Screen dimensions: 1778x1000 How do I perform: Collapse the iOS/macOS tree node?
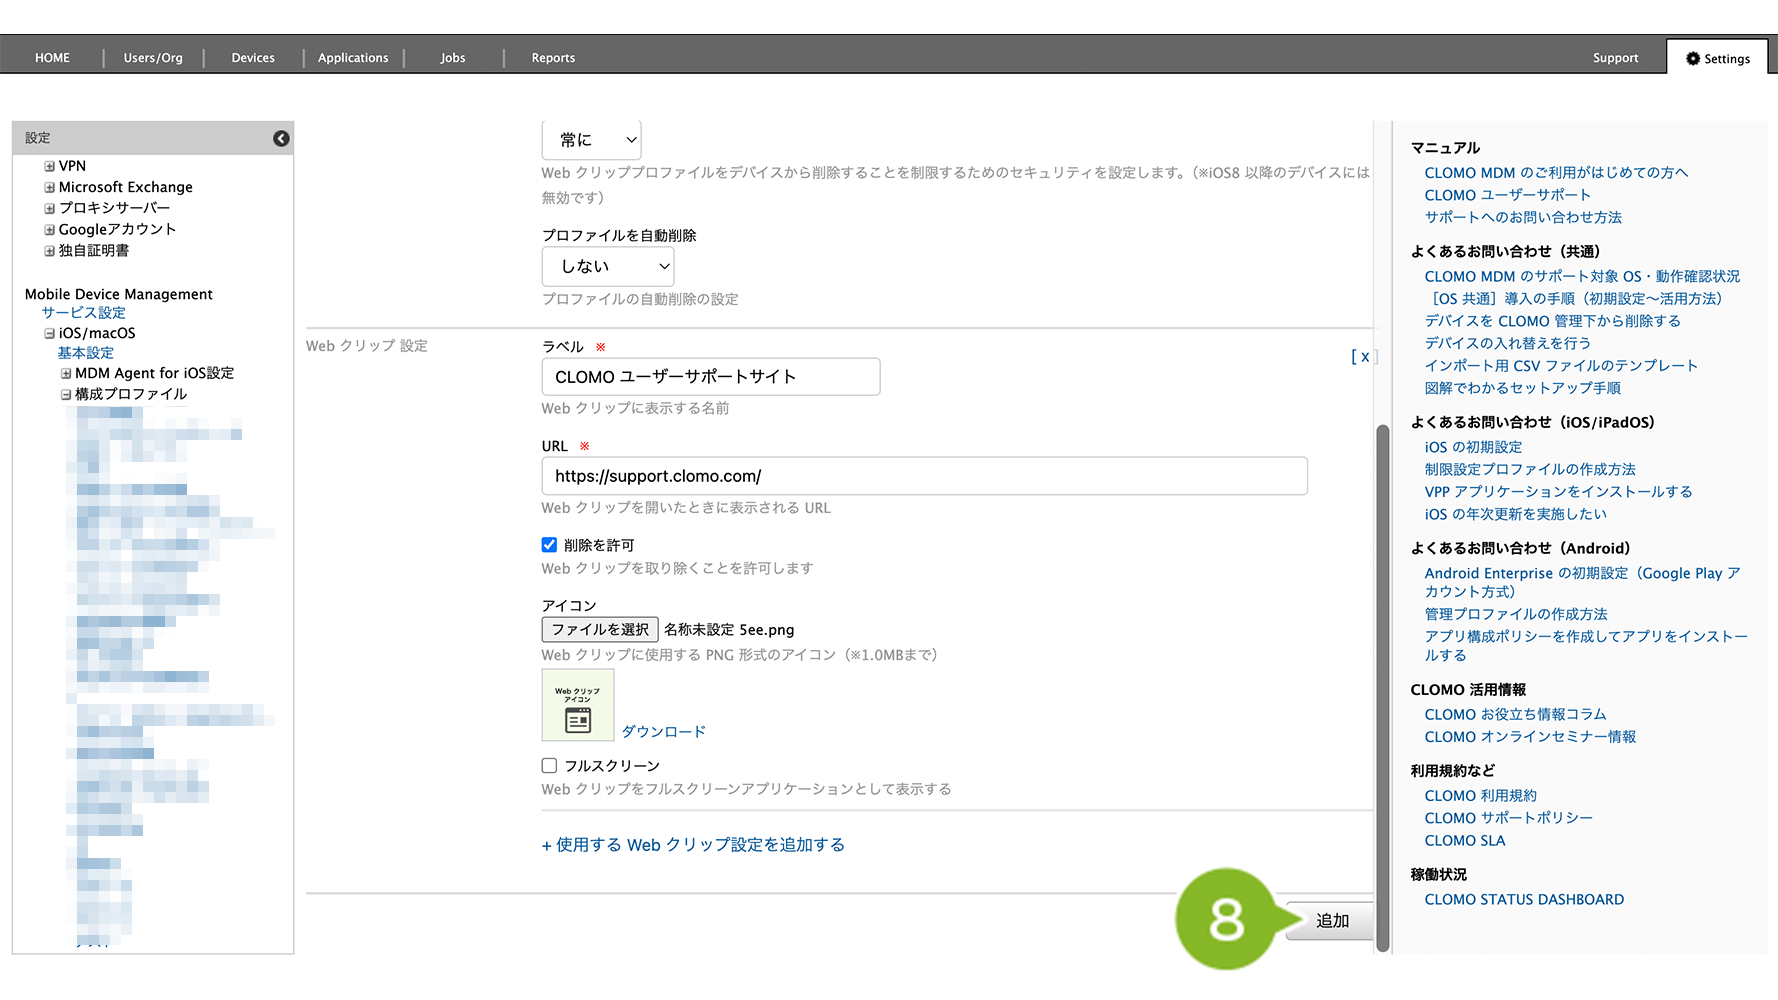[49, 333]
